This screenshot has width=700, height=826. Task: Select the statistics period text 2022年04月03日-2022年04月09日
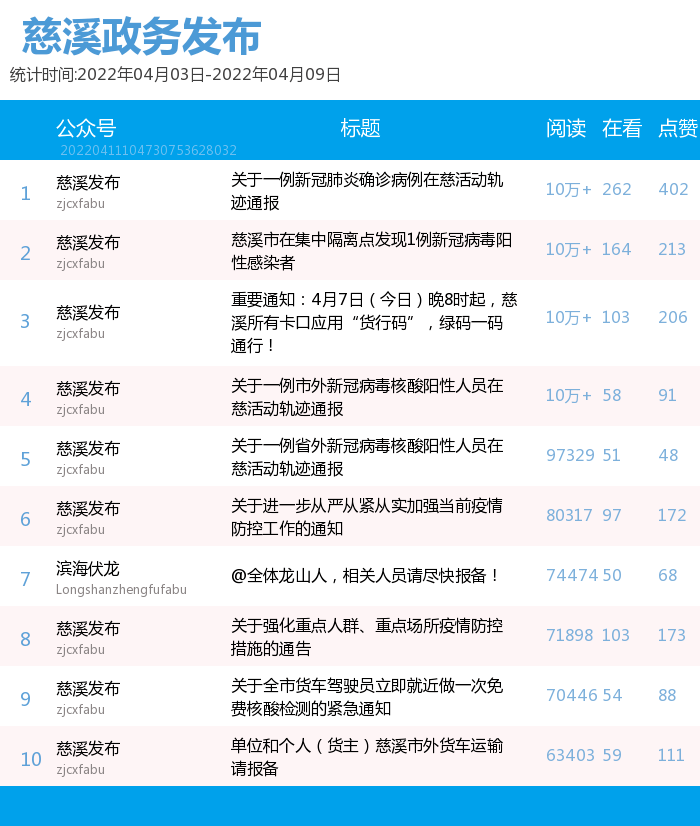tap(209, 75)
